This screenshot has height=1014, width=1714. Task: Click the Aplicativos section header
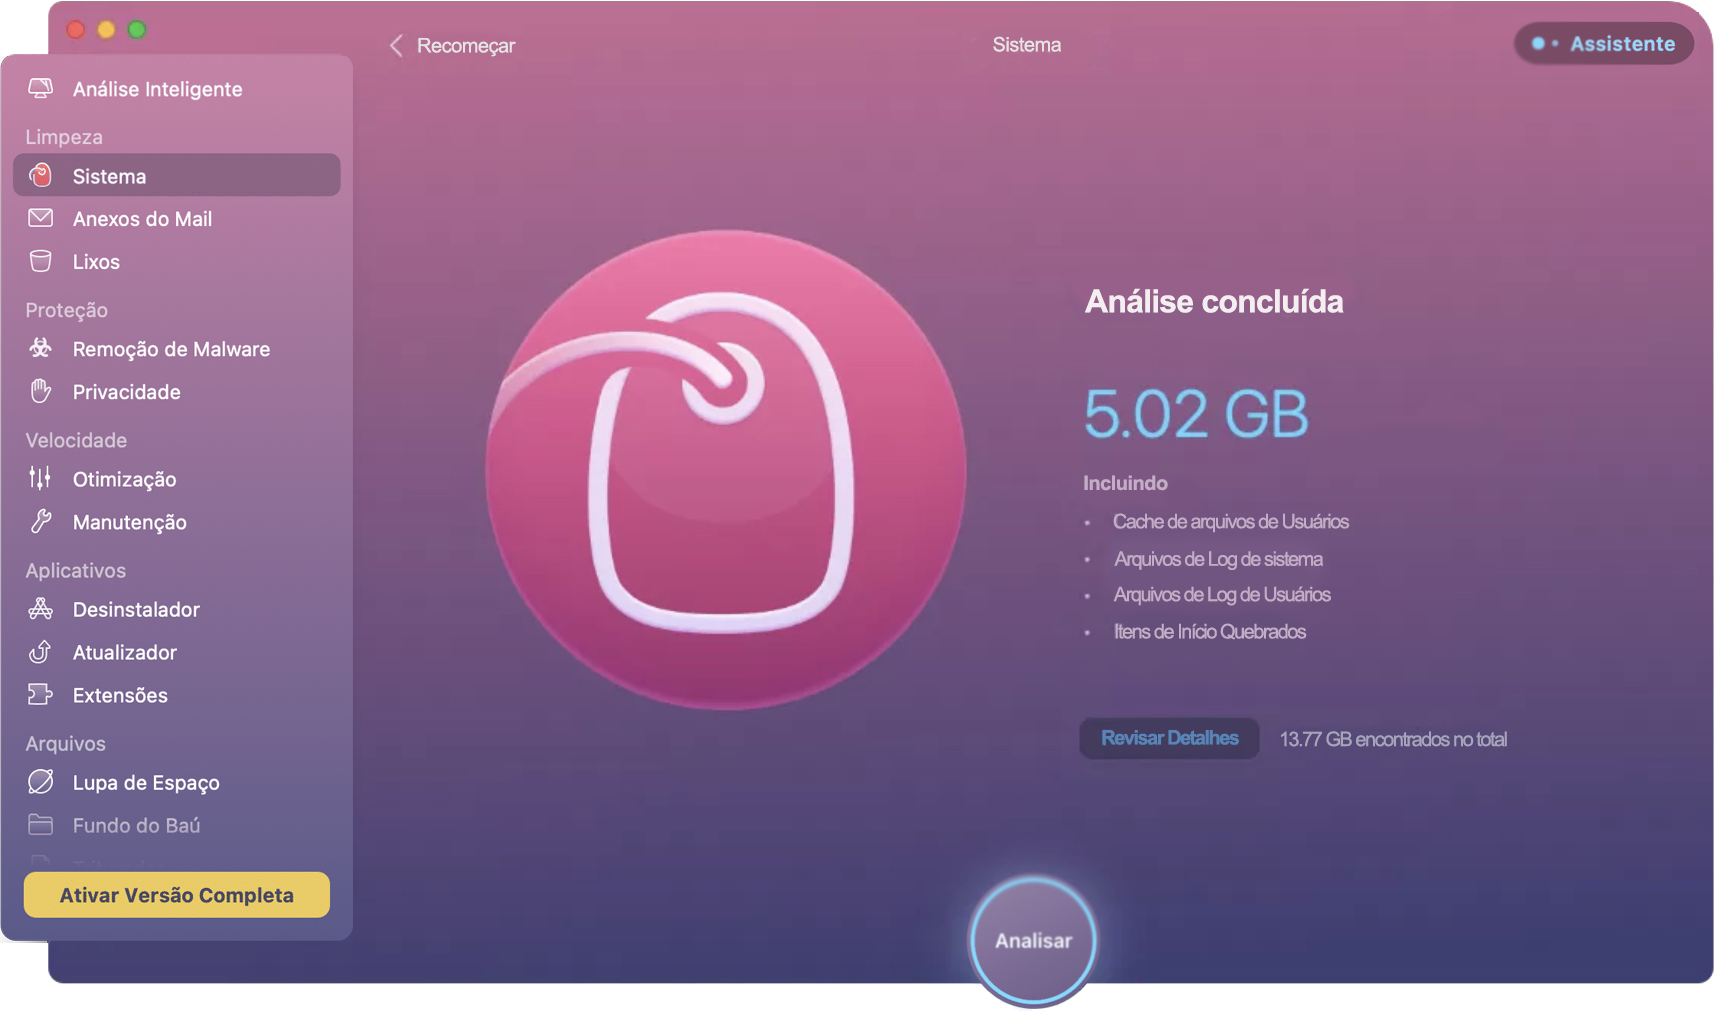pyautogui.click(x=75, y=569)
